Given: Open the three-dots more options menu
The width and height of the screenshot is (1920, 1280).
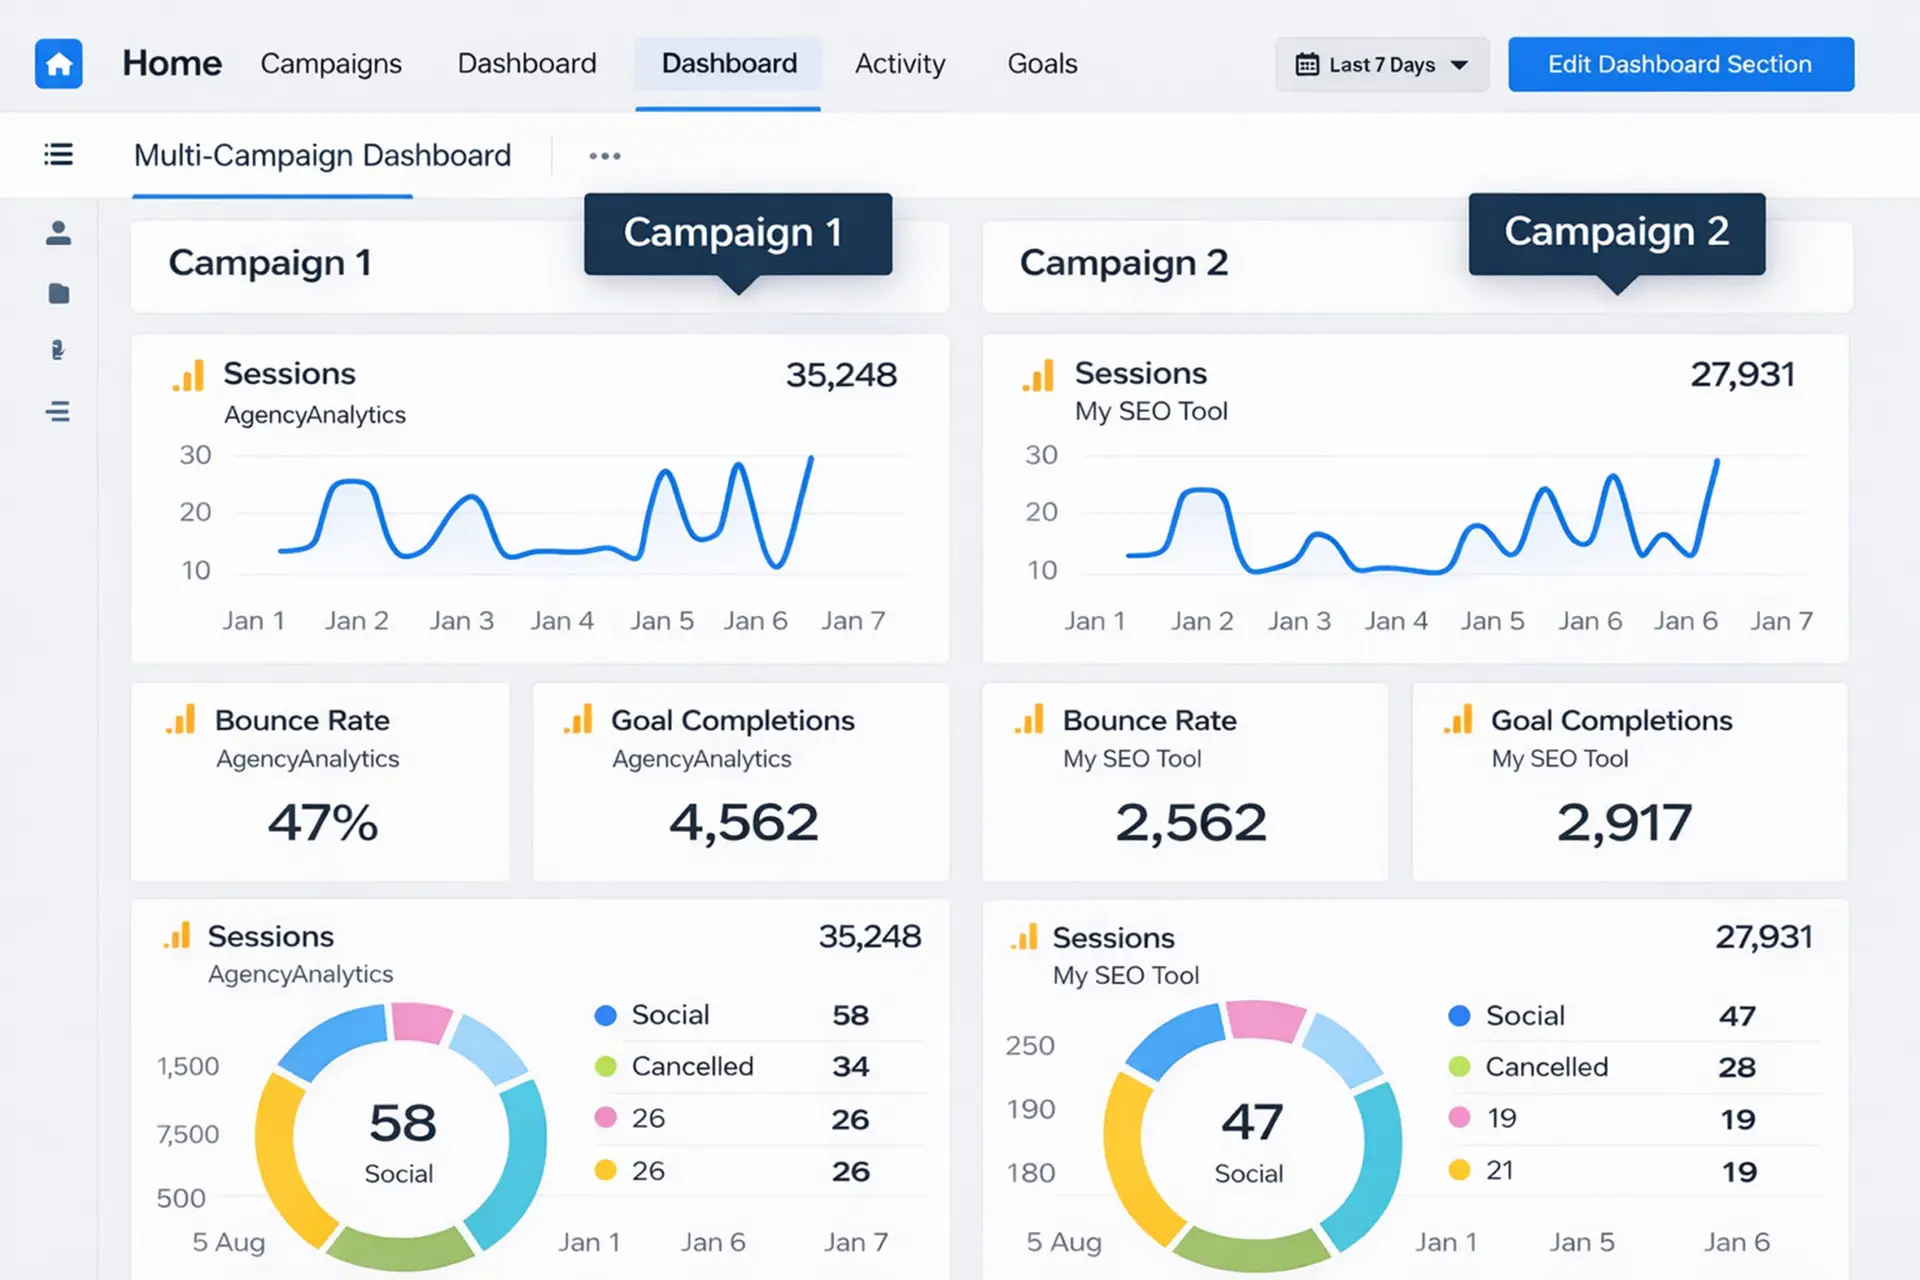Looking at the screenshot, I should (x=605, y=156).
